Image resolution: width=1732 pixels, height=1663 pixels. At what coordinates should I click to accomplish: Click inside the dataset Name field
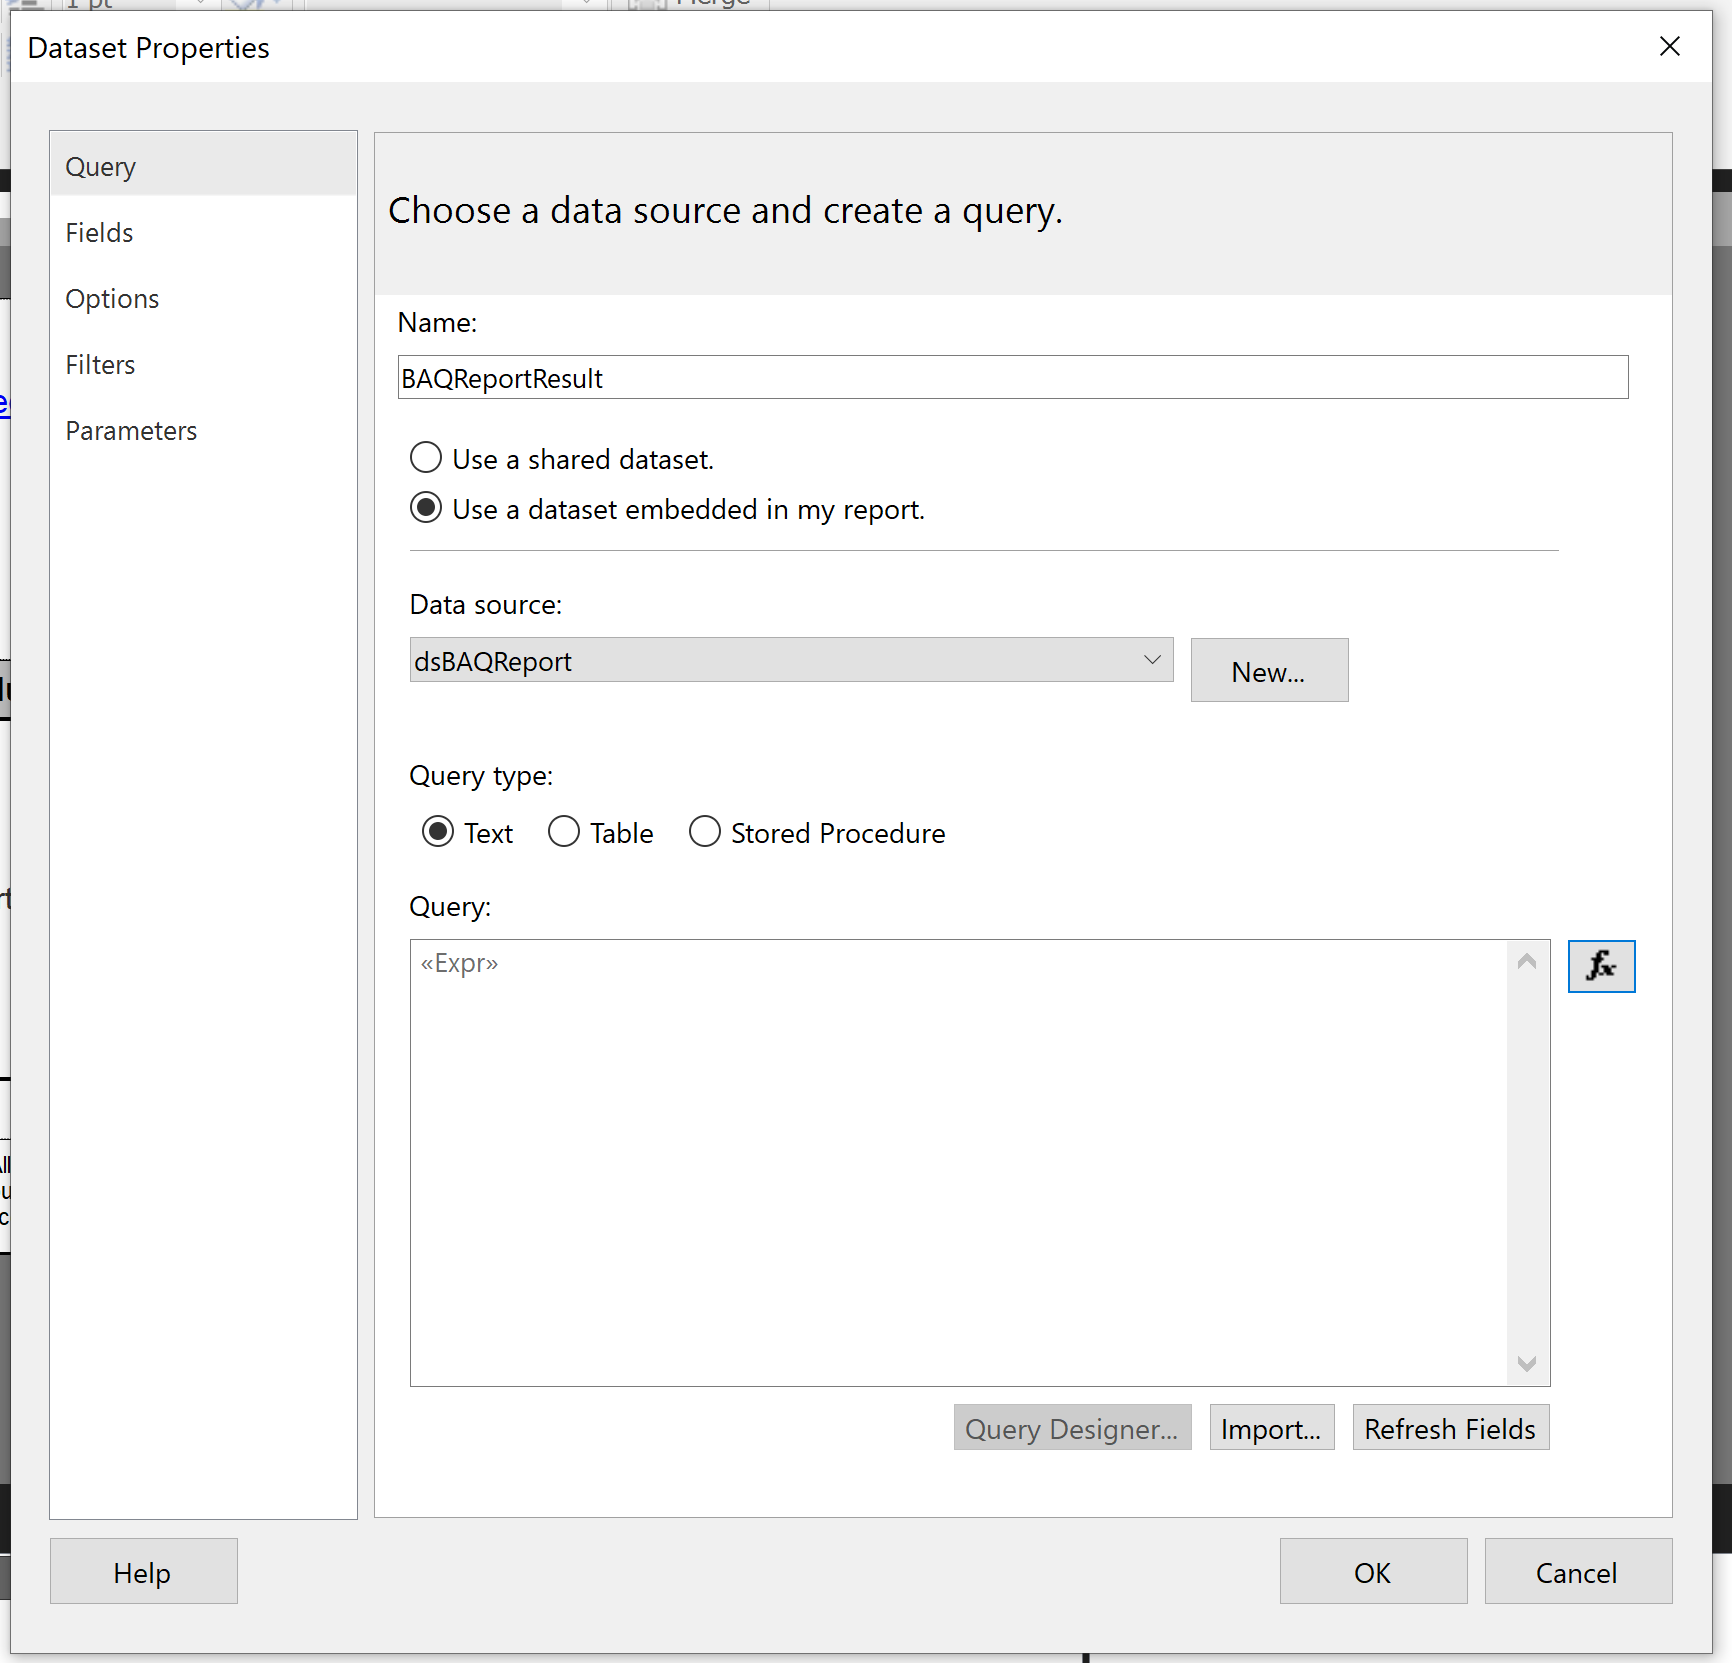[1012, 378]
